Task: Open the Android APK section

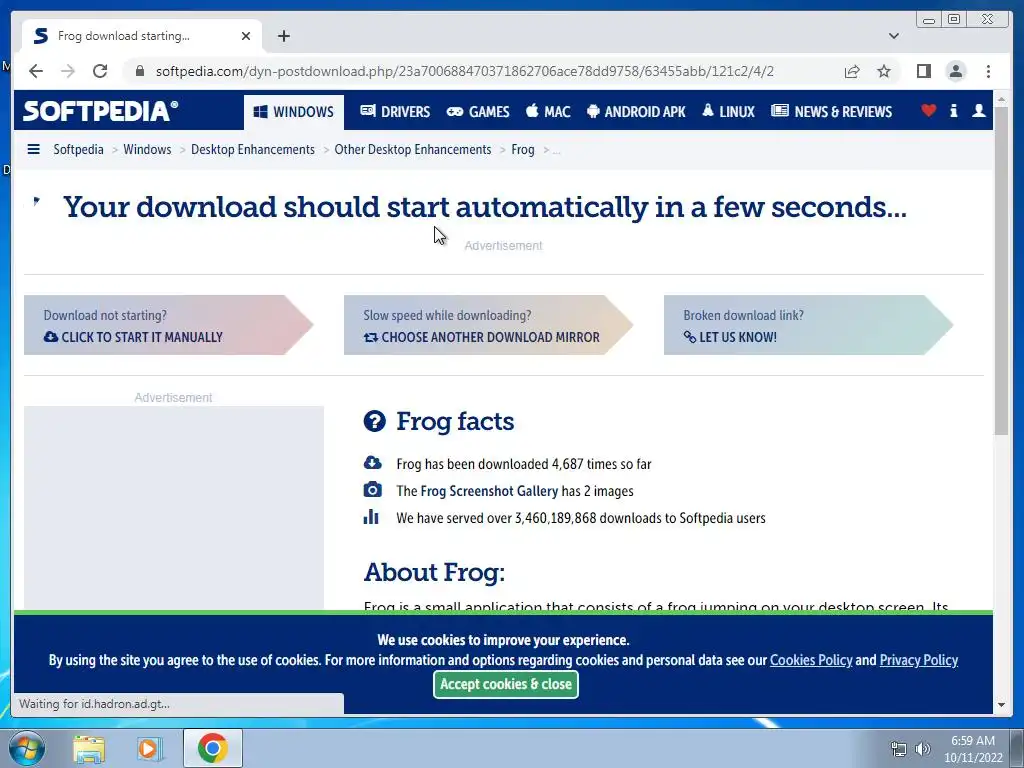Action: coord(636,112)
